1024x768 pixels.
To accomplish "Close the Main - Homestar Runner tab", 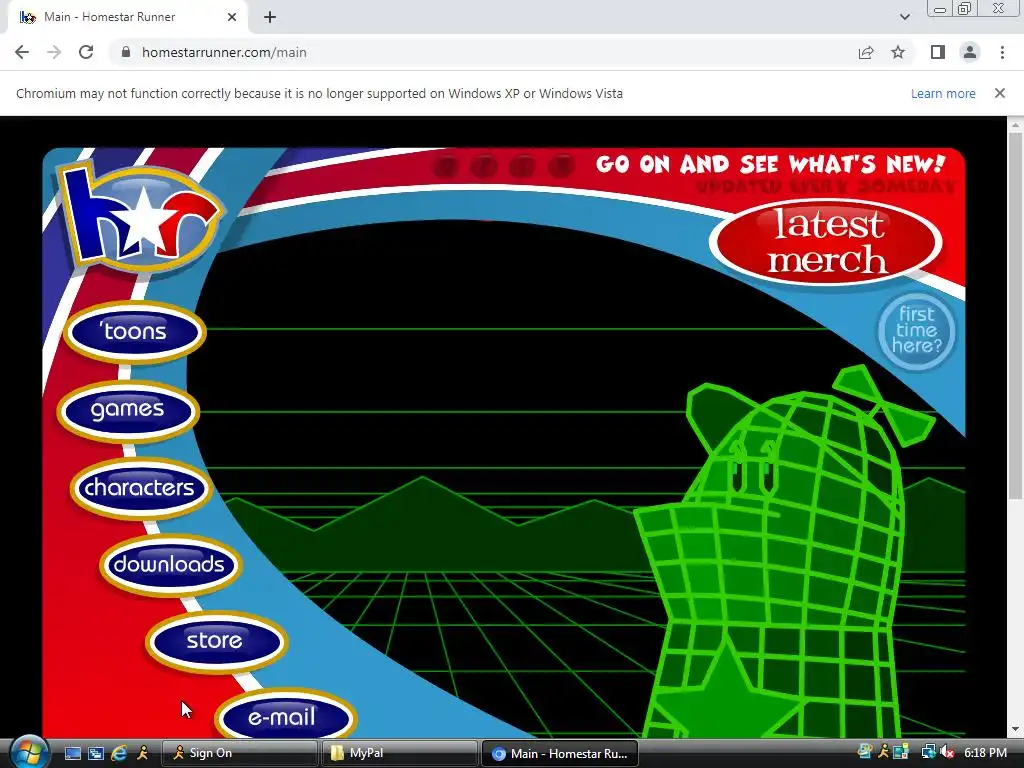I will coord(232,17).
